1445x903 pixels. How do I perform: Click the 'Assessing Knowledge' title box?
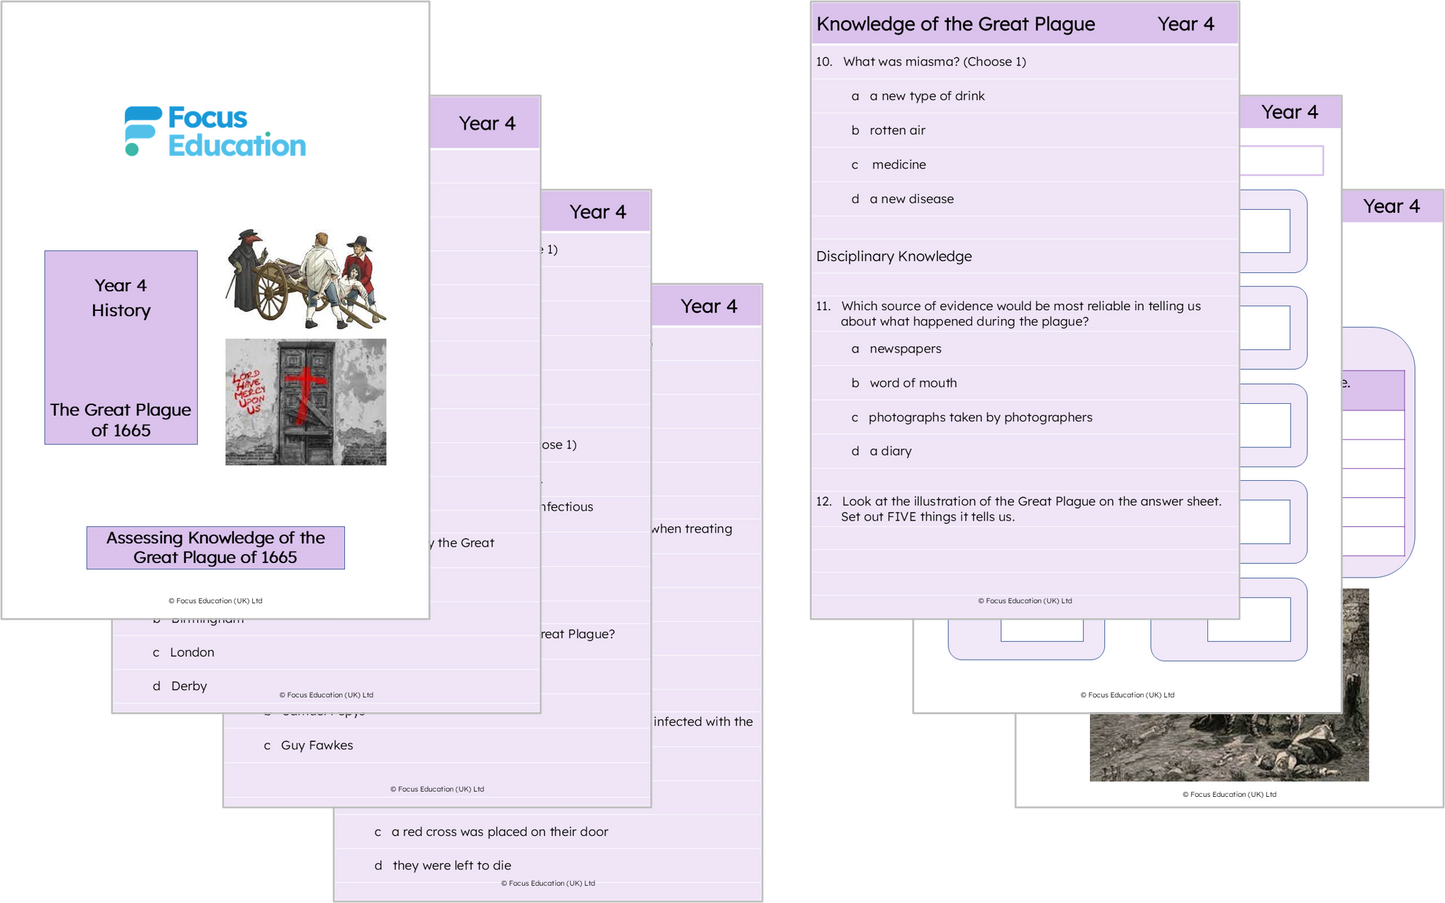point(215,547)
